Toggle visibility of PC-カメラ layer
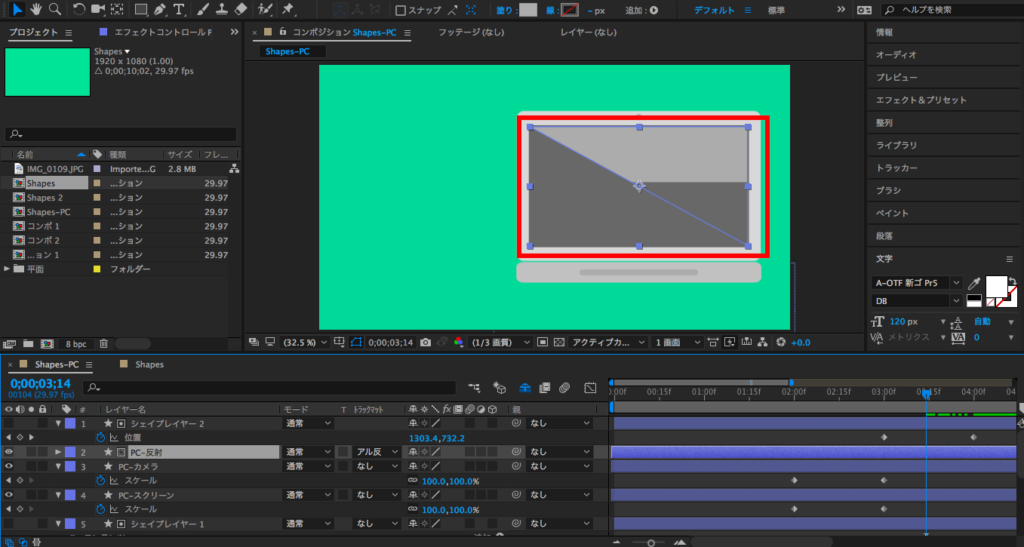The image size is (1024, 547). pos(9,466)
